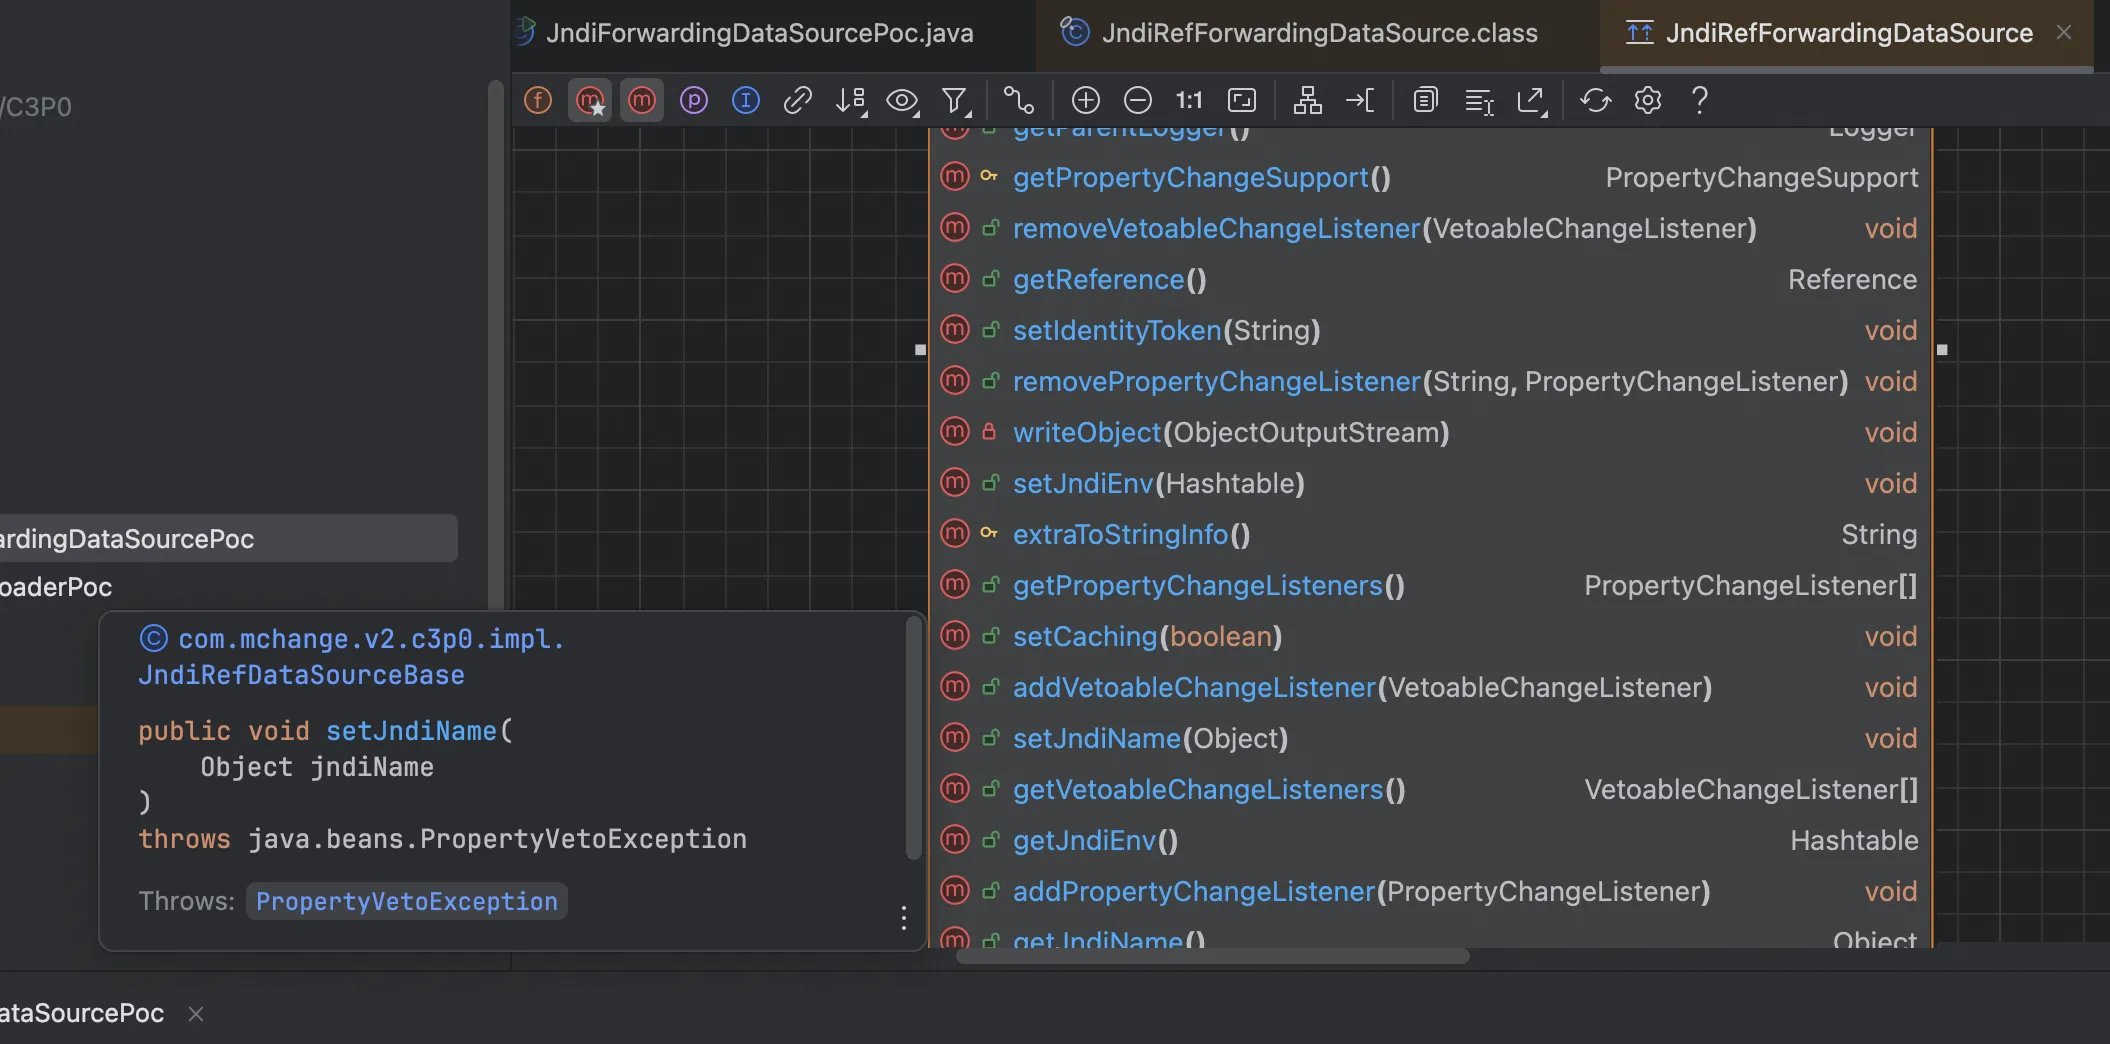This screenshot has height=1044, width=2110.
Task: Fit diagram content to window
Action: [1242, 100]
